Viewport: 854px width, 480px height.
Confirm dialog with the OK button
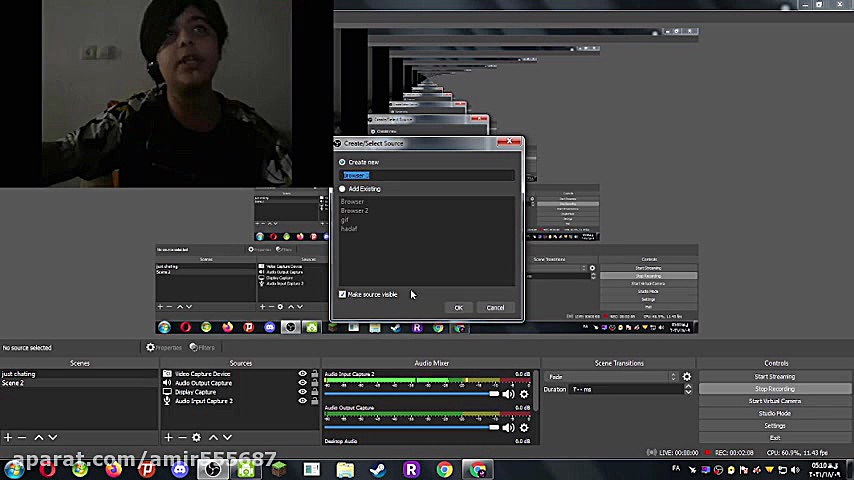click(x=459, y=308)
